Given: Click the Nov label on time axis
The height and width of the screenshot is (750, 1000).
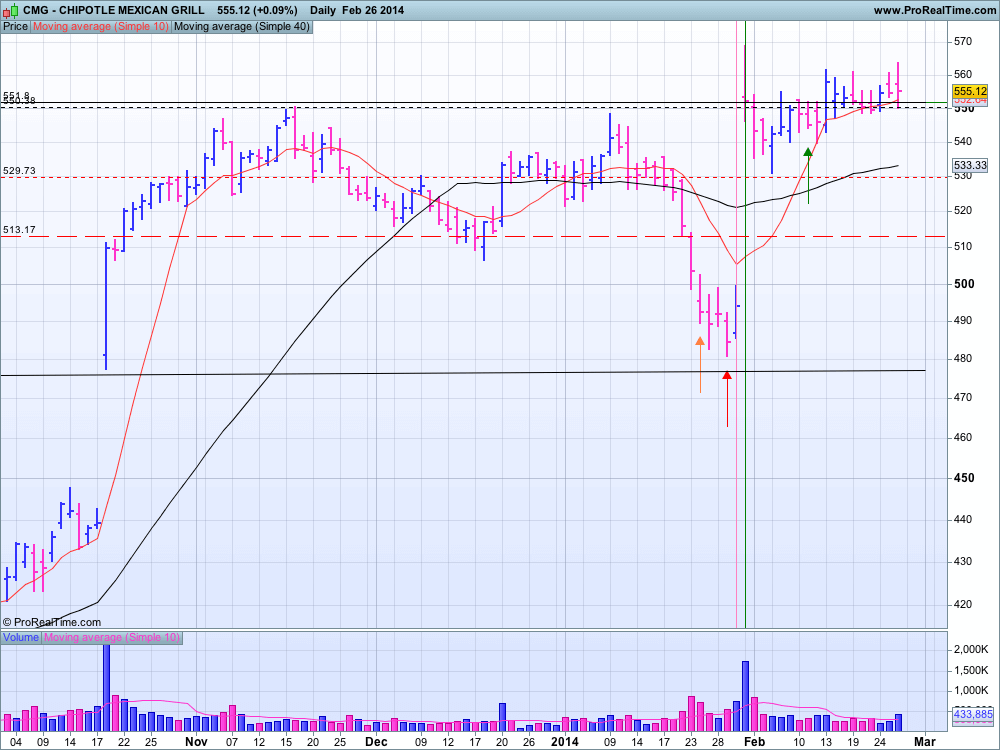Looking at the screenshot, I should click(x=196, y=742).
